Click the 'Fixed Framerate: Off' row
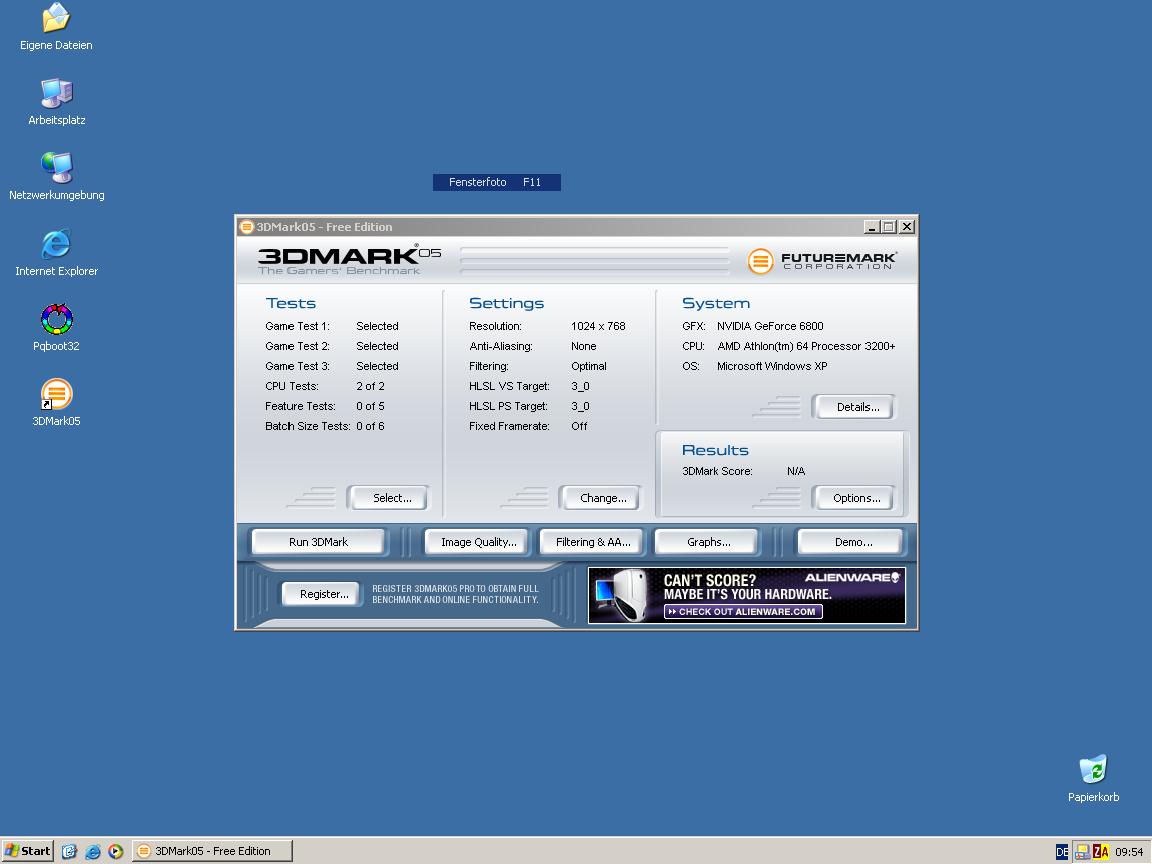 pos(528,425)
